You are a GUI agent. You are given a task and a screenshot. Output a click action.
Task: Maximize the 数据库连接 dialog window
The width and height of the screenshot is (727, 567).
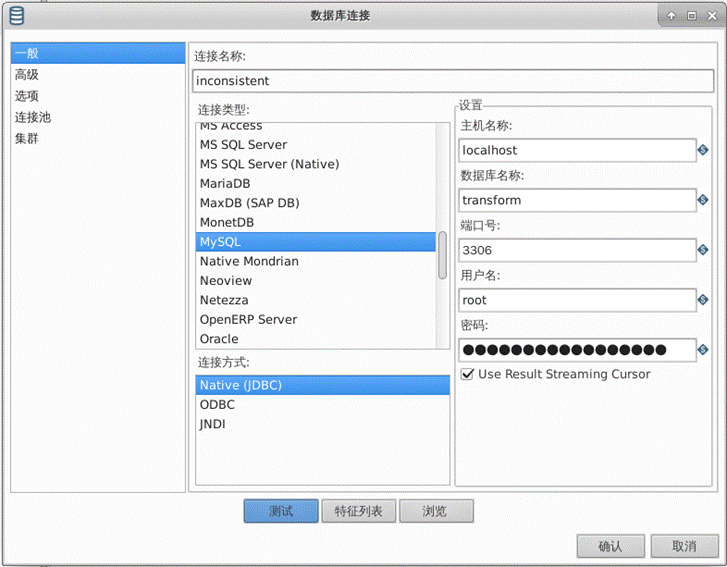[691, 16]
